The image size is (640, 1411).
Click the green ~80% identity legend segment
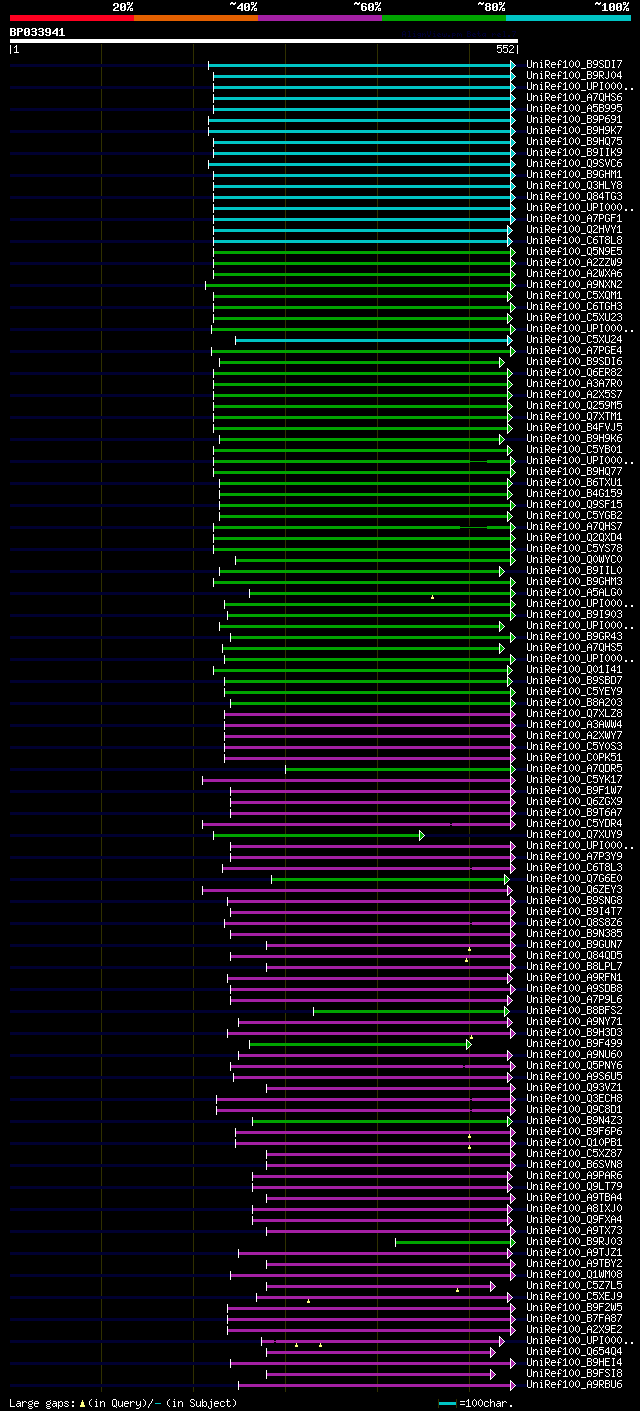pos(443,18)
